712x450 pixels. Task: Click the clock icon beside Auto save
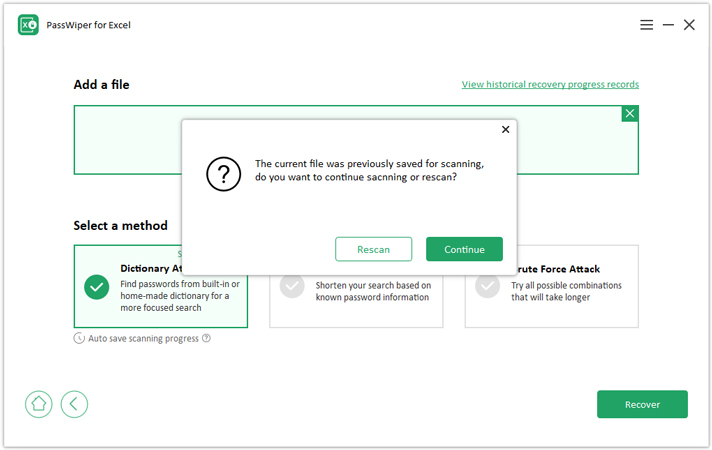(x=79, y=338)
